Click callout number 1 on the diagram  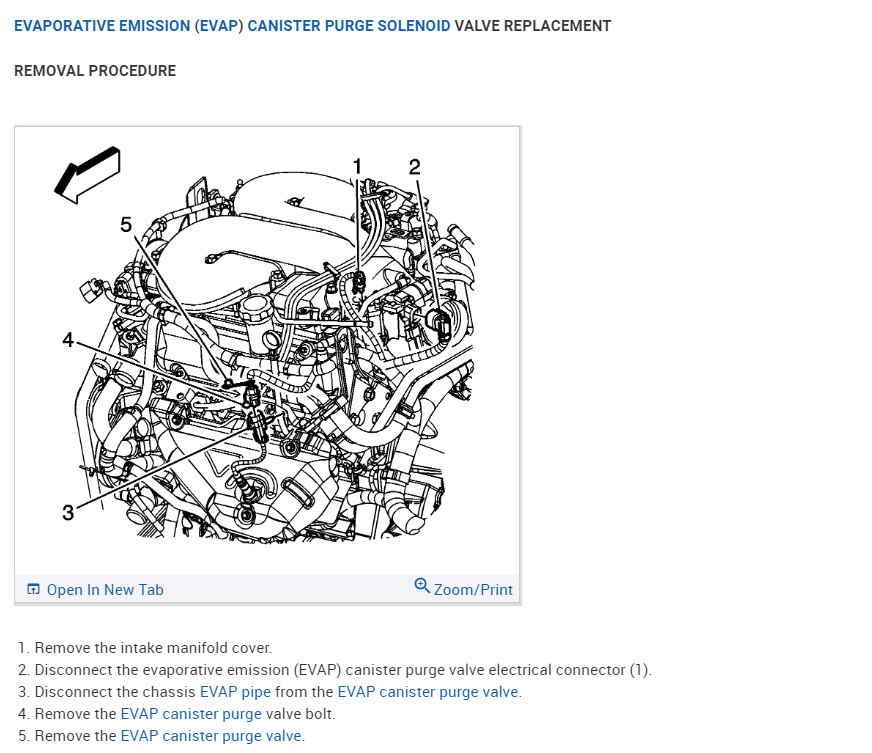(x=358, y=166)
